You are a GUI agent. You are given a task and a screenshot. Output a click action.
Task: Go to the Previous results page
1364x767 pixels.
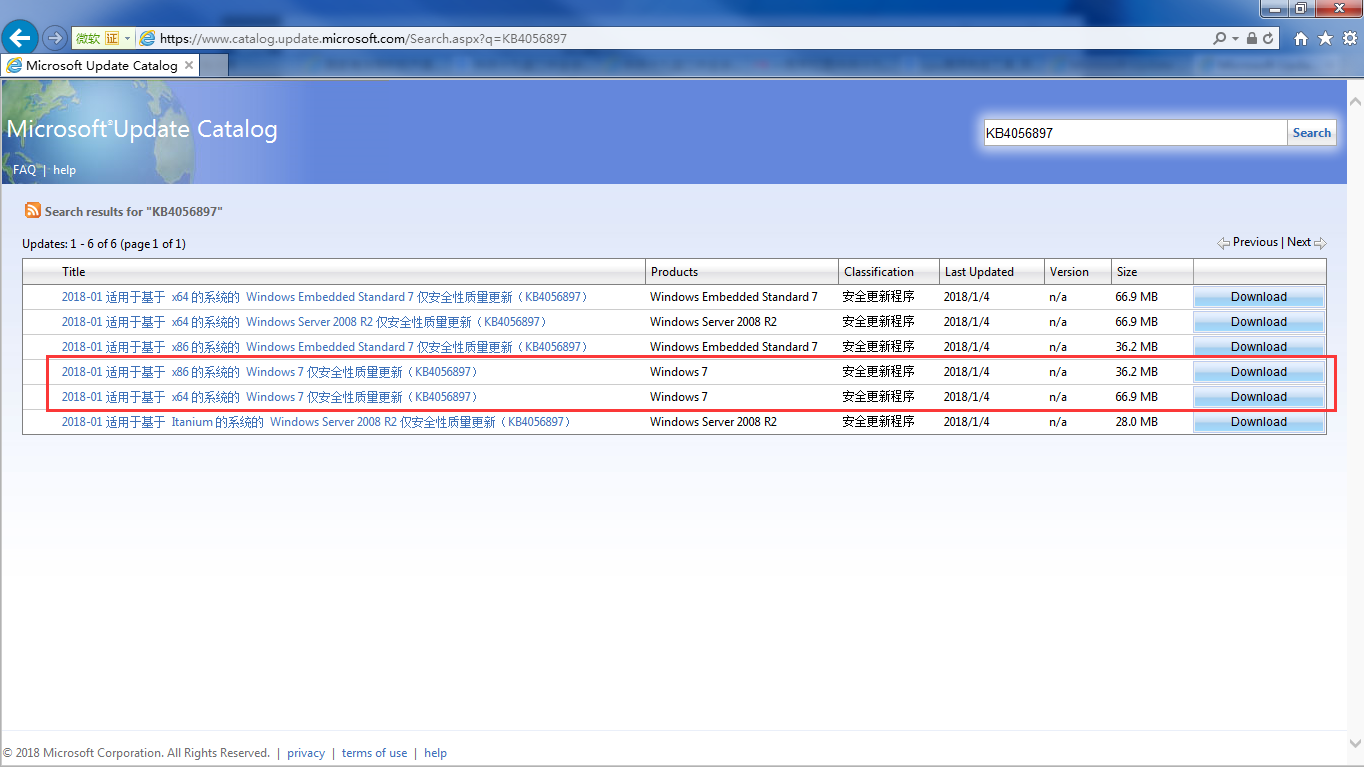[1255, 242]
